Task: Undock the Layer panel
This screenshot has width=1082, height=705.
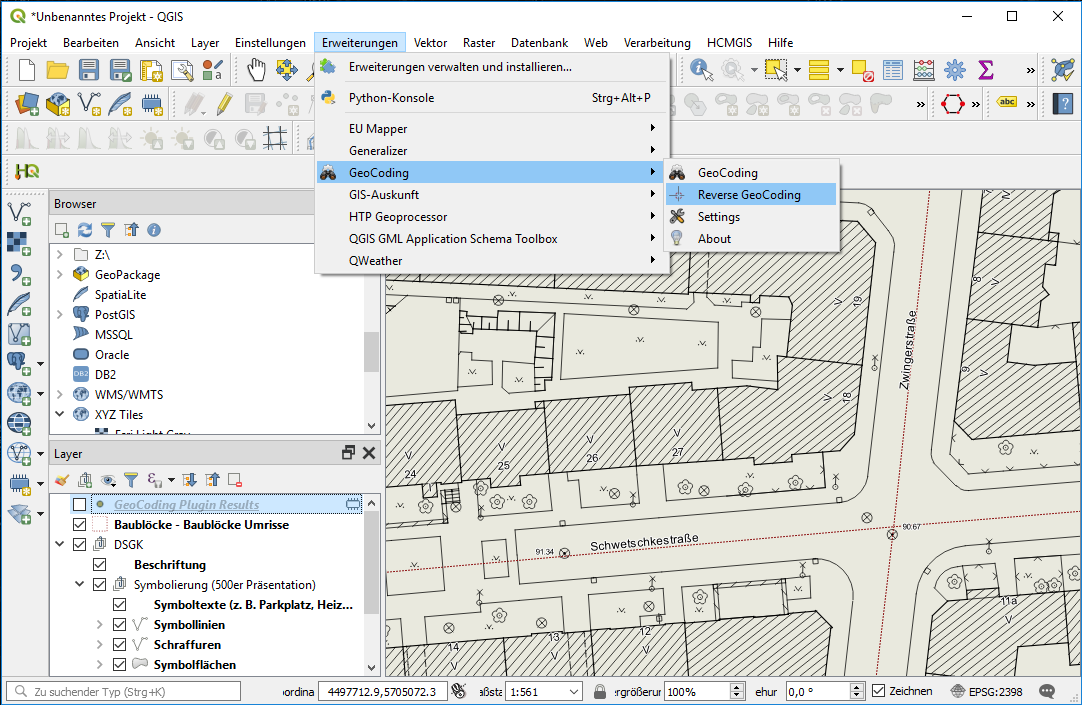Action: pyautogui.click(x=348, y=453)
